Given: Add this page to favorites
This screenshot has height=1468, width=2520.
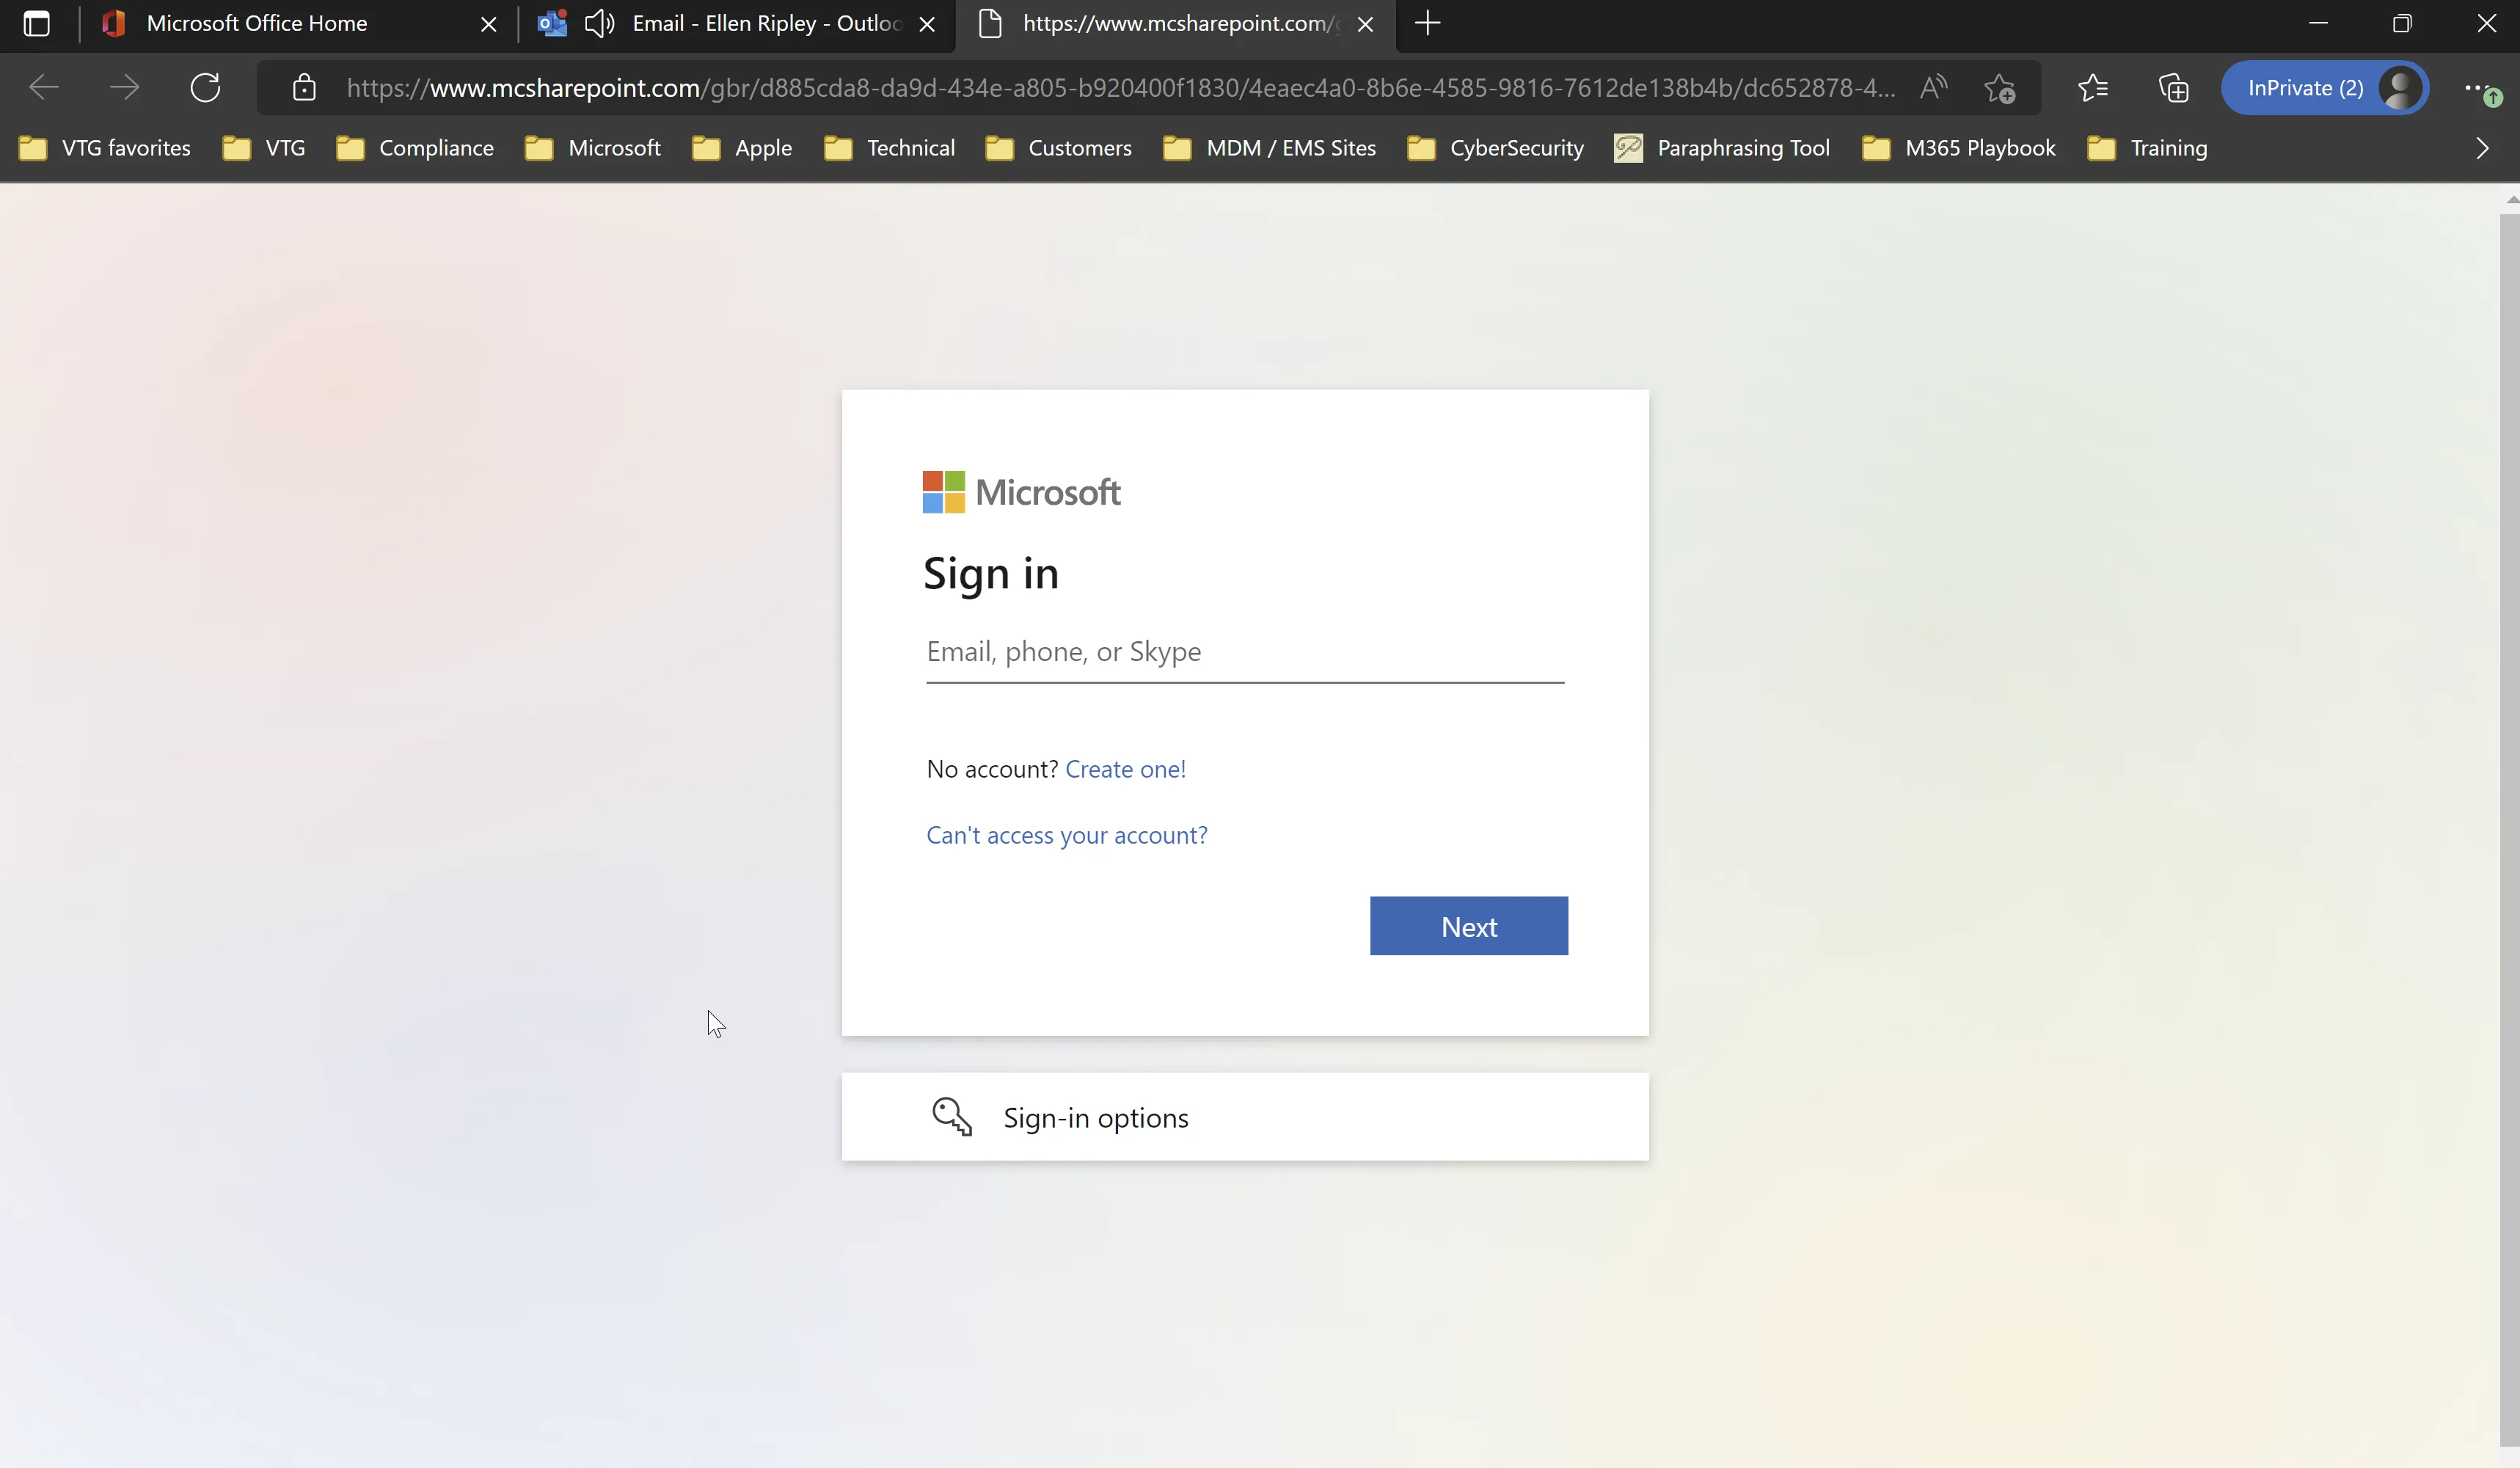Looking at the screenshot, I should pyautogui.click(x=2000, y=88).
